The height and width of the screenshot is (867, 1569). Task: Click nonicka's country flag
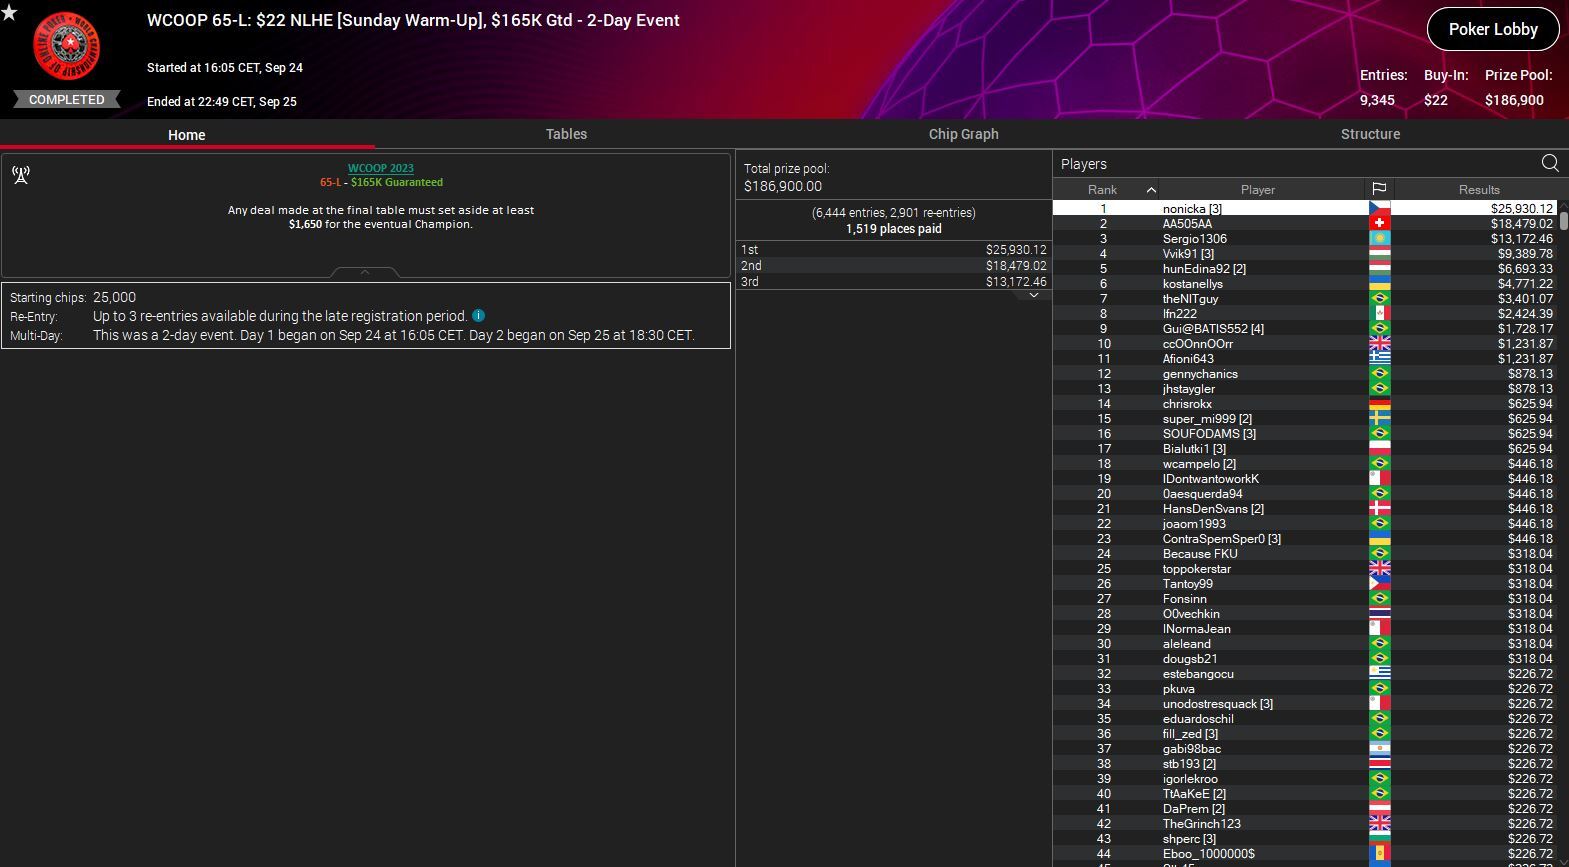click(1380, 208)
